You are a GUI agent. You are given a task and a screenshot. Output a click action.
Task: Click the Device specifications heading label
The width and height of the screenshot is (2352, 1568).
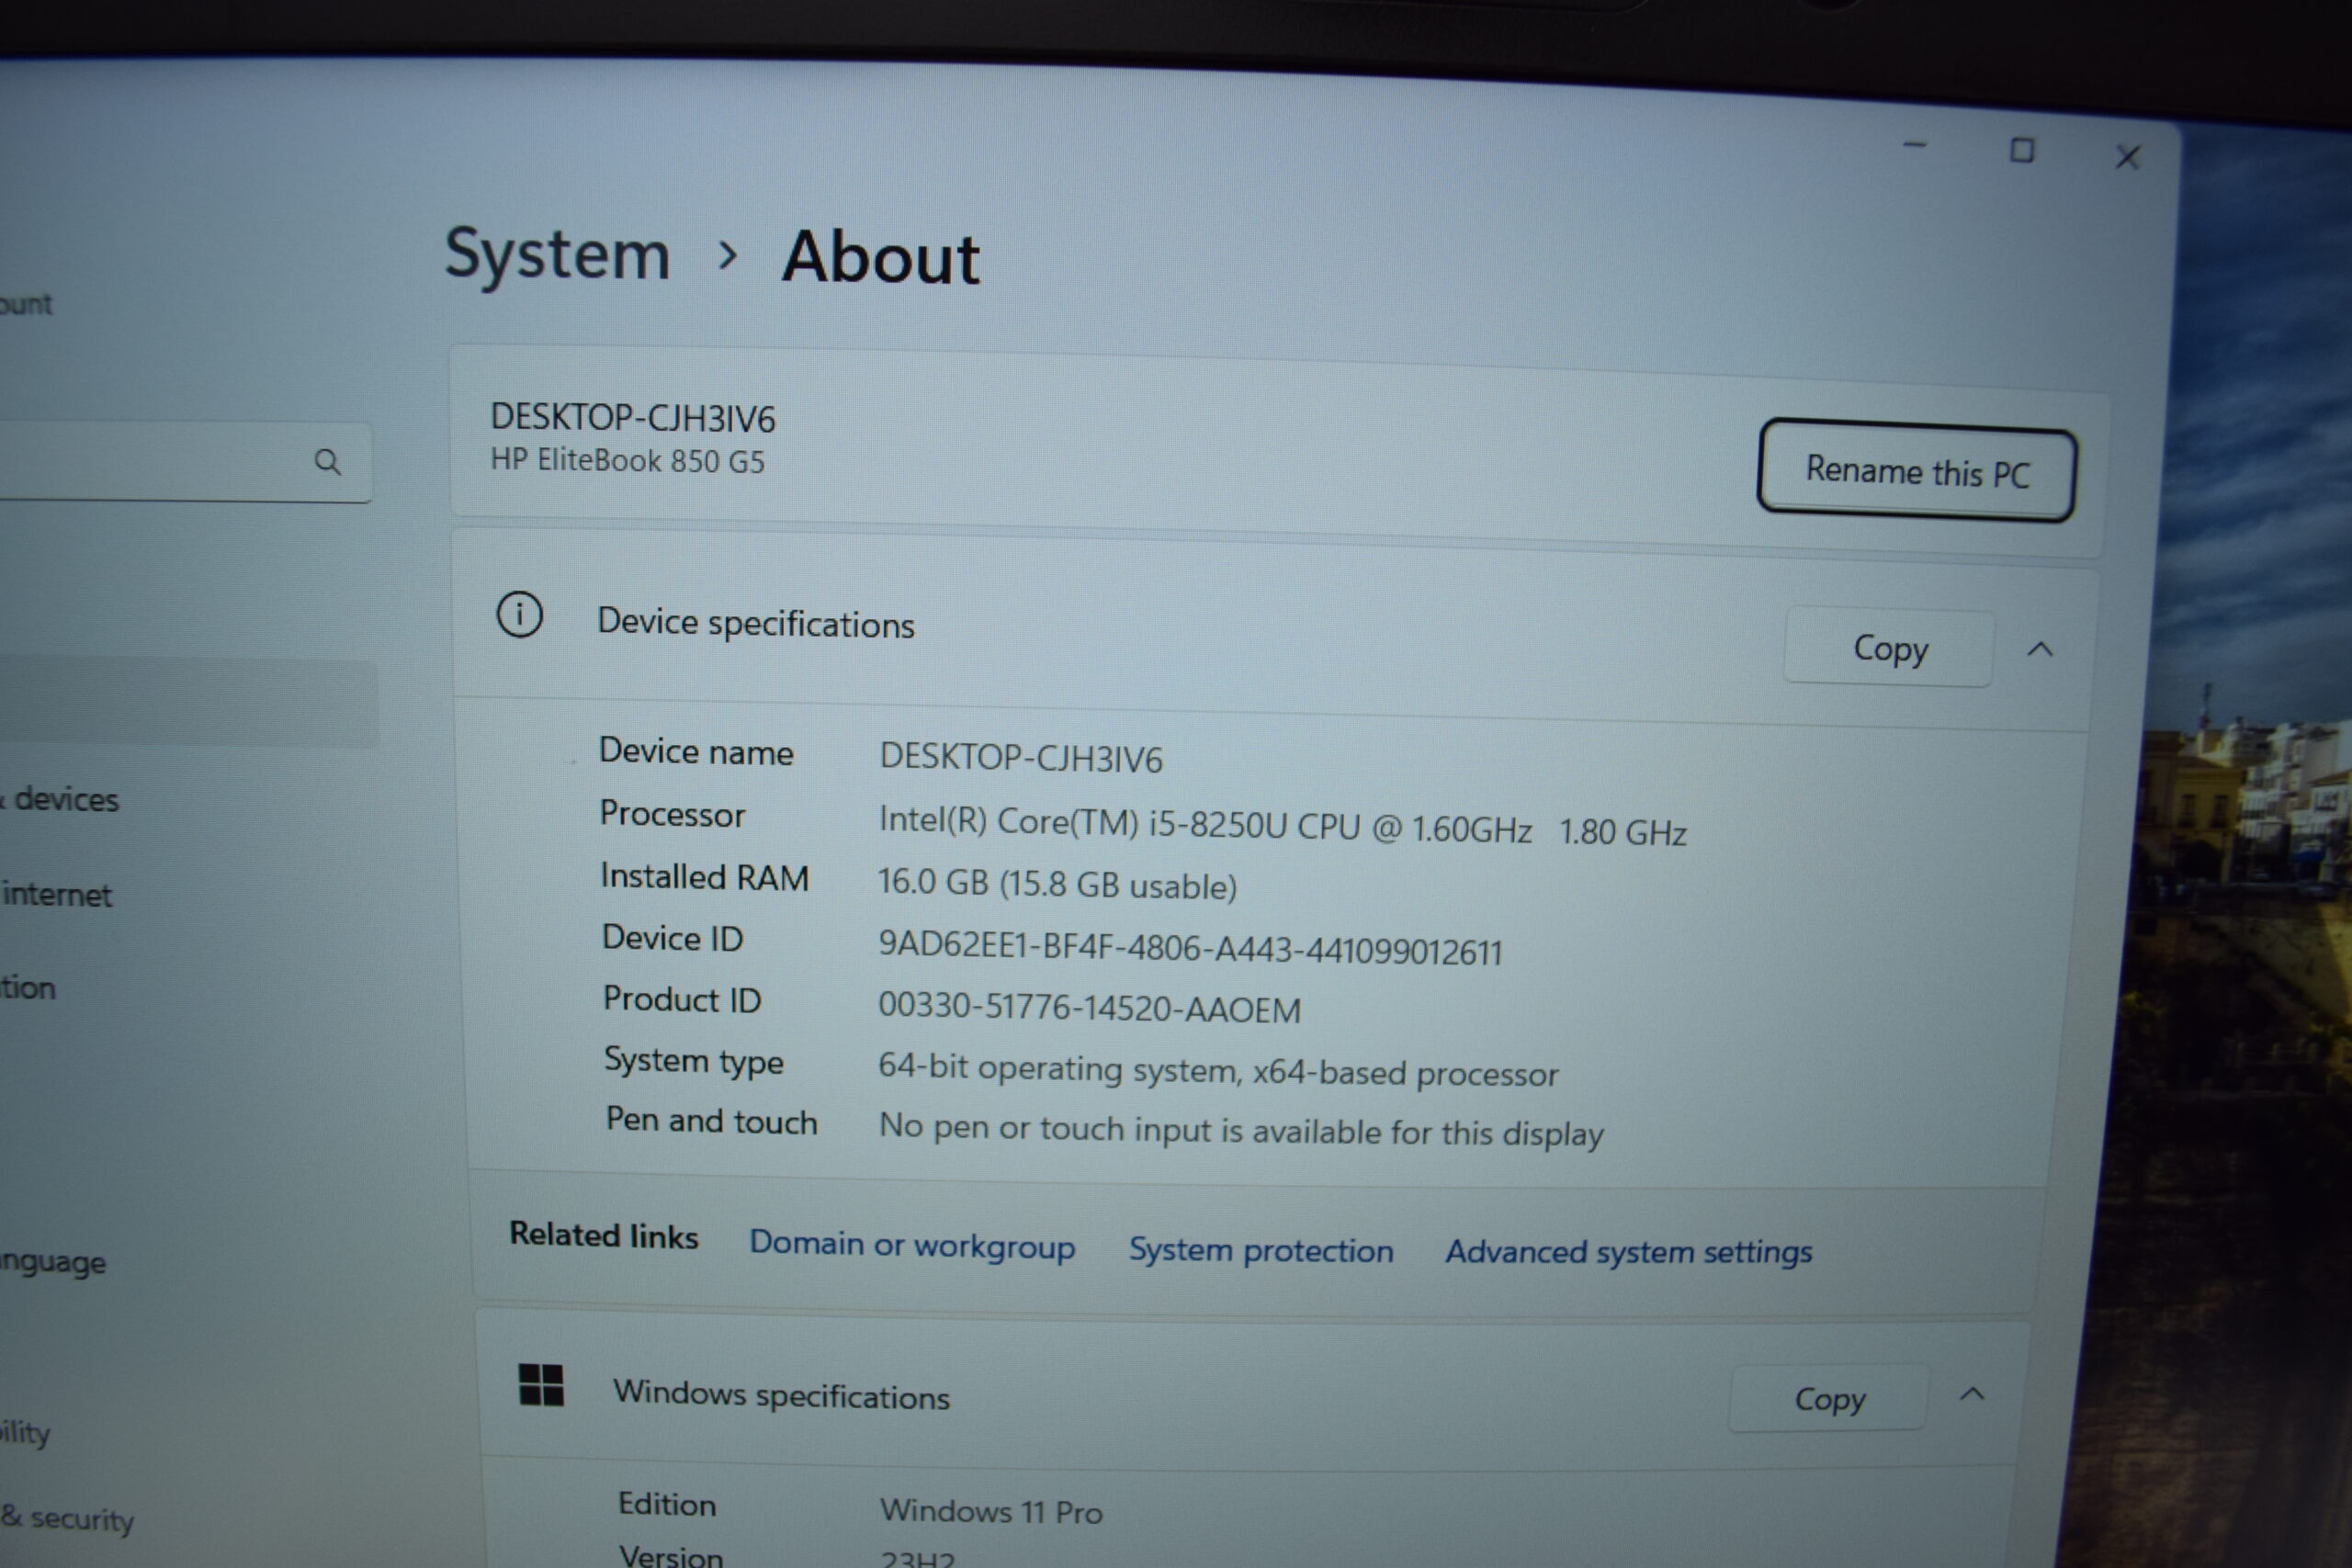click(755, 623)
